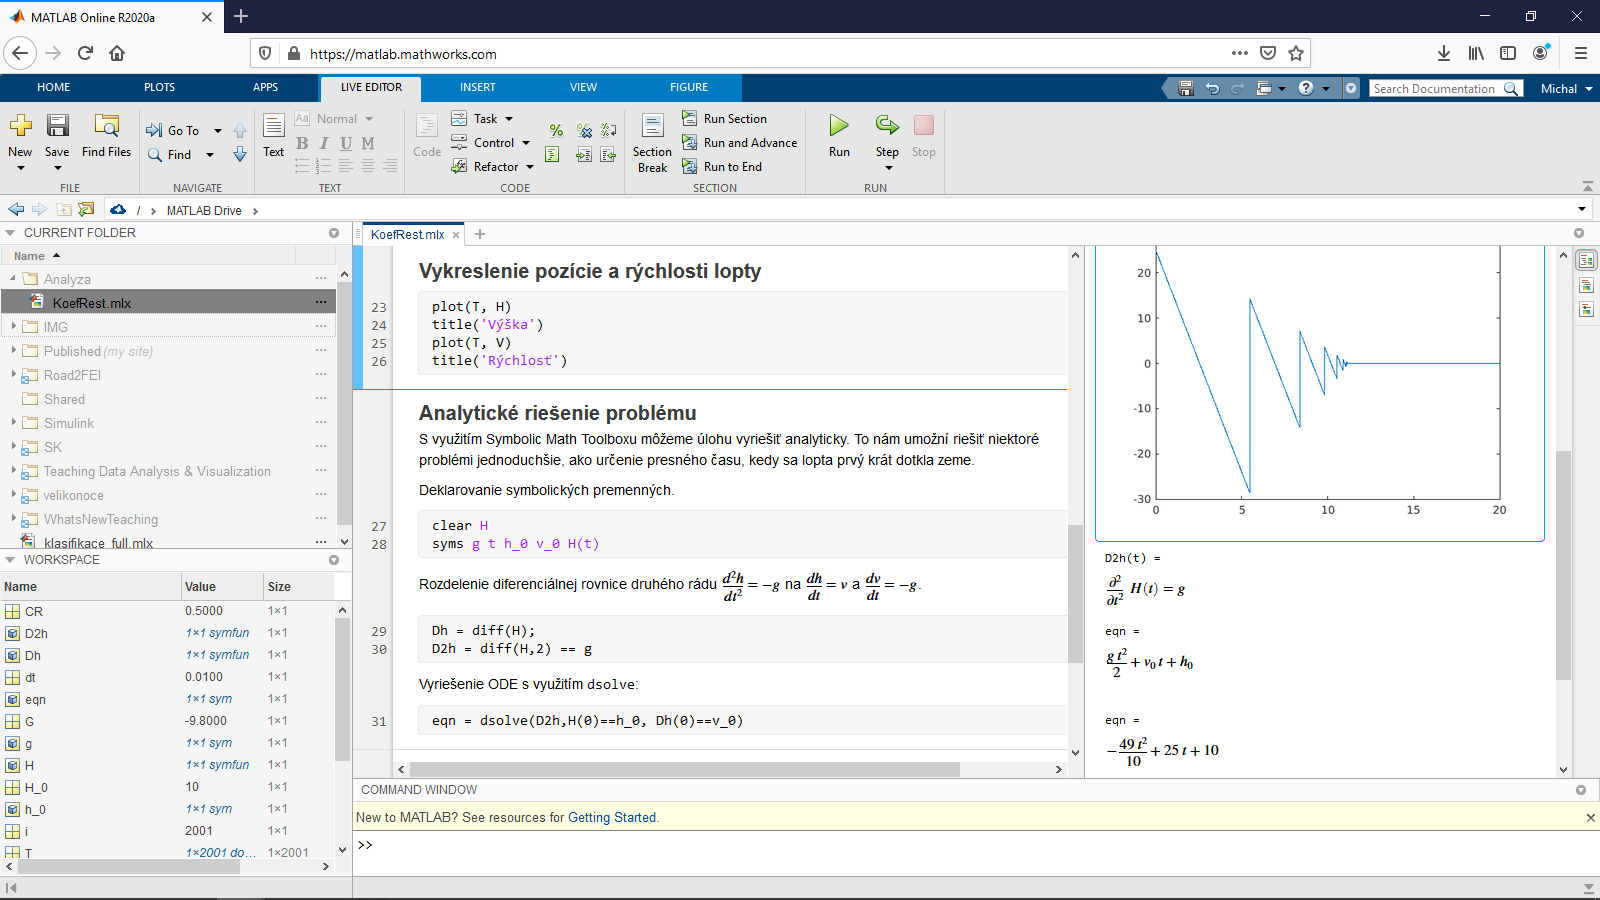Click the decrease indent icon
Image resolution: width=1600 pixels, height=900 pixels.
(608, 155)
